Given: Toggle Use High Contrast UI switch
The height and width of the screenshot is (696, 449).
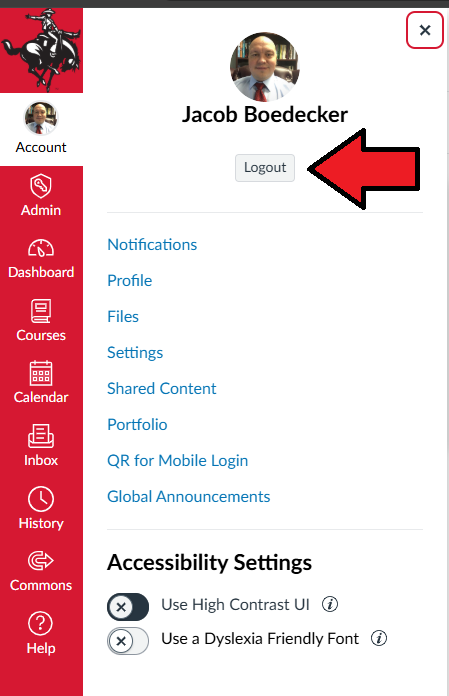Looking at the screenshot, I should pos(128,606).
